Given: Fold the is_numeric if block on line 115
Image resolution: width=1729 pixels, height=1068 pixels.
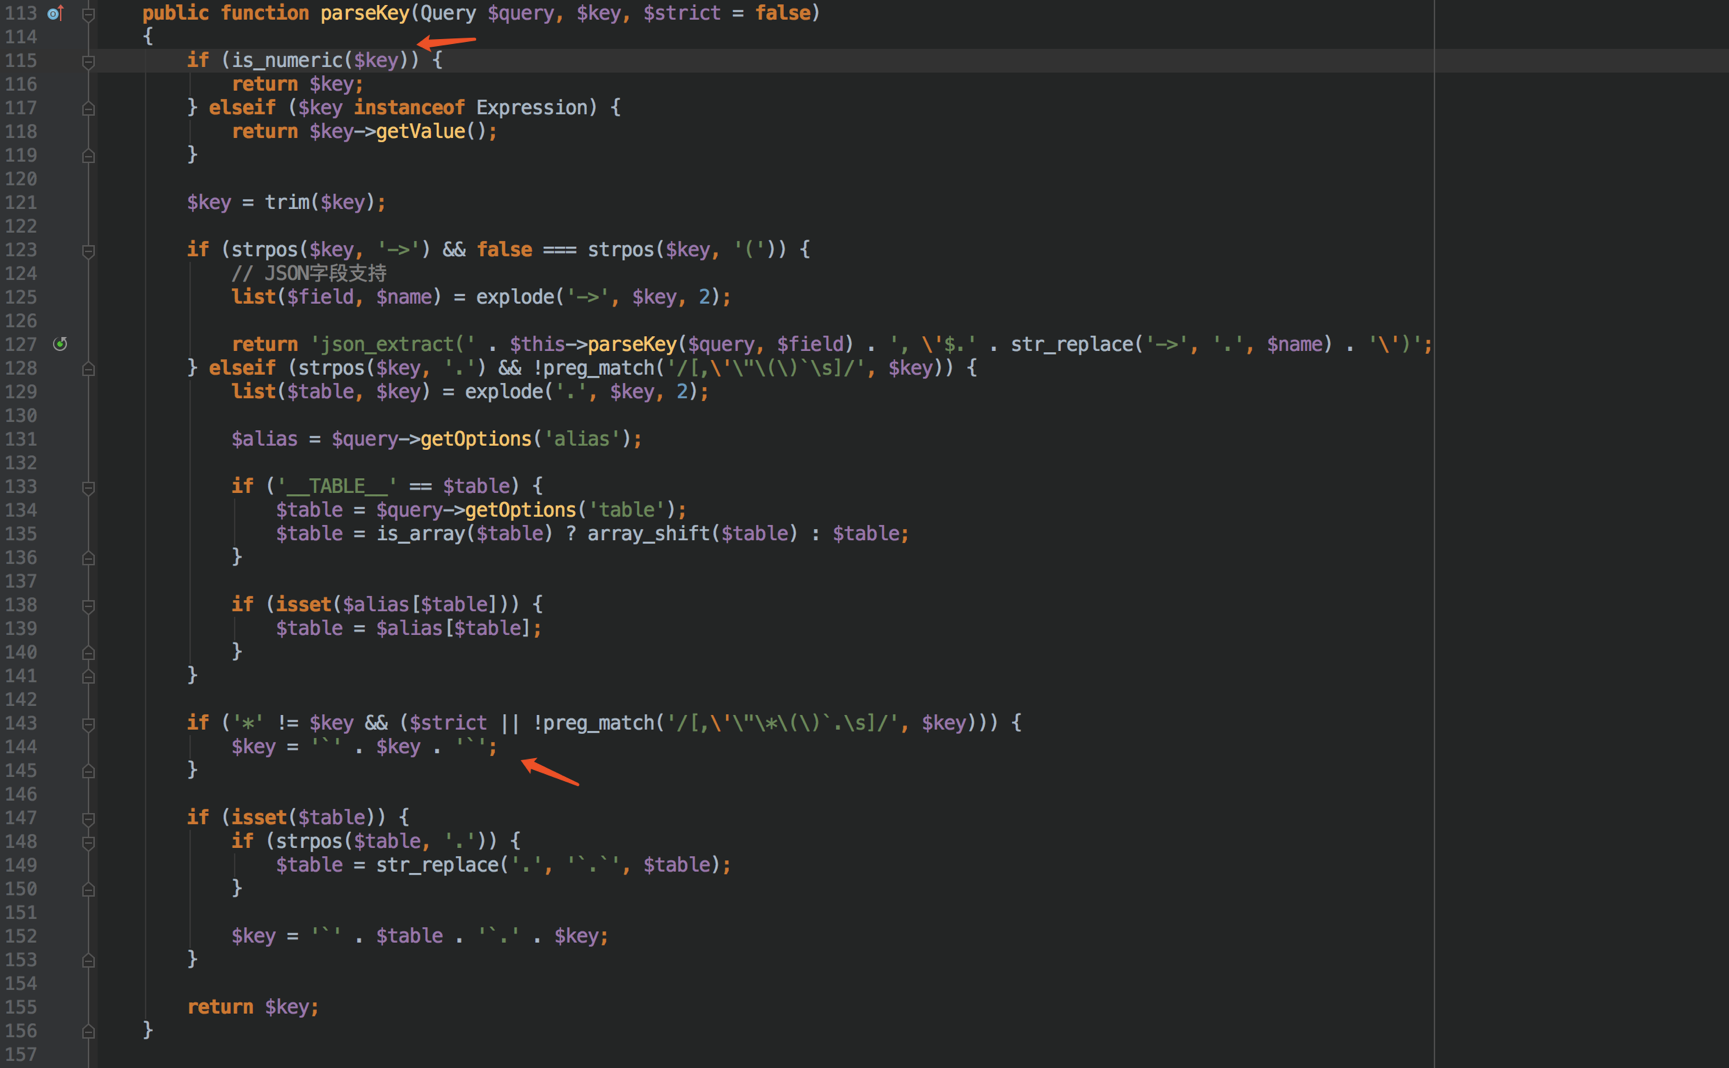Looking at the screenshot, I should tap(88, 61).
